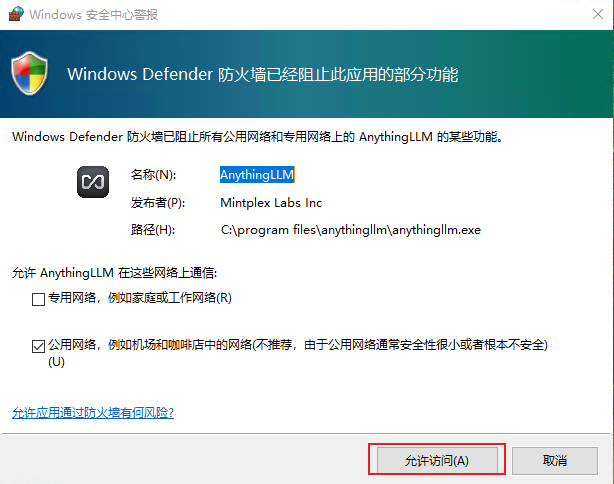The image size is (614, 484).
Task: Click the Windows 安全中心警报 title text
Action: point(94,14)
